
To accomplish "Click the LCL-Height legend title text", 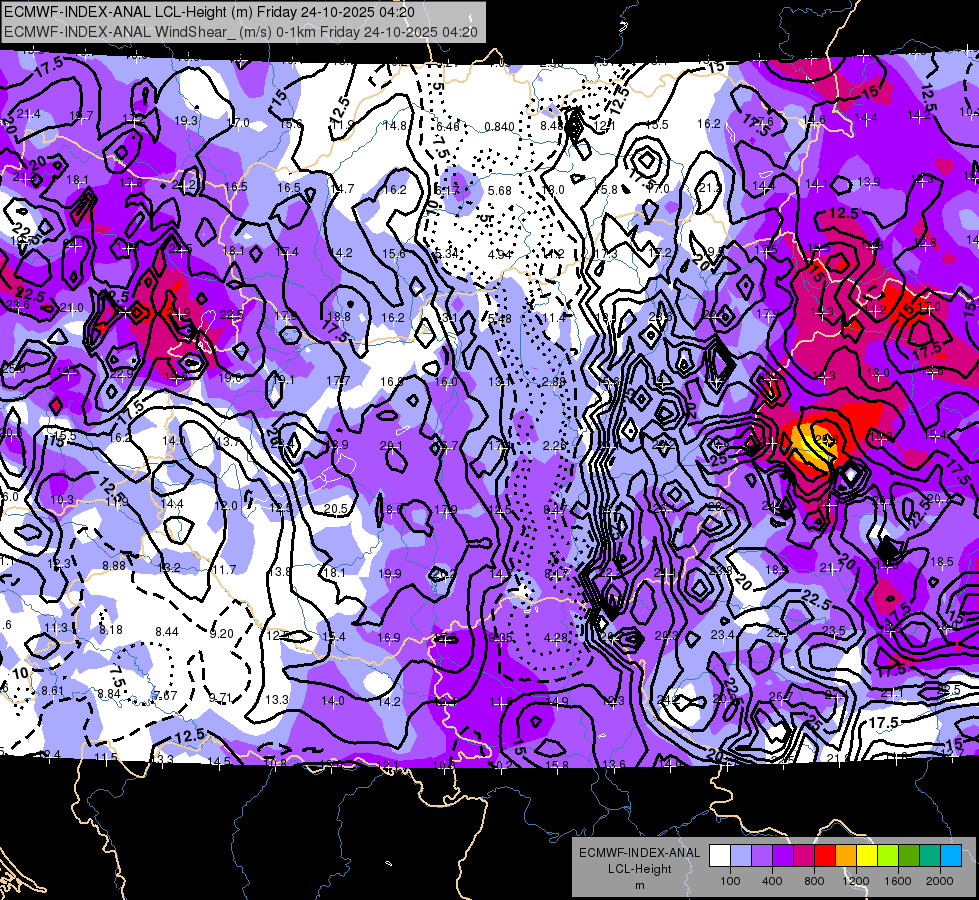I will pyautogui.click(x=640, y=869).
